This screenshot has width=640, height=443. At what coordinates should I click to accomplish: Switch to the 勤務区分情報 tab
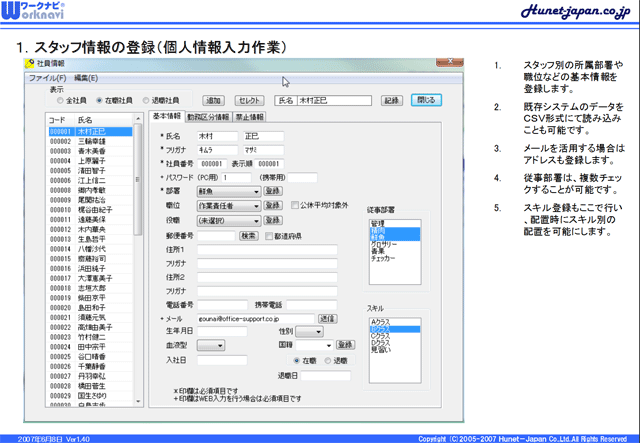[207, 117]
